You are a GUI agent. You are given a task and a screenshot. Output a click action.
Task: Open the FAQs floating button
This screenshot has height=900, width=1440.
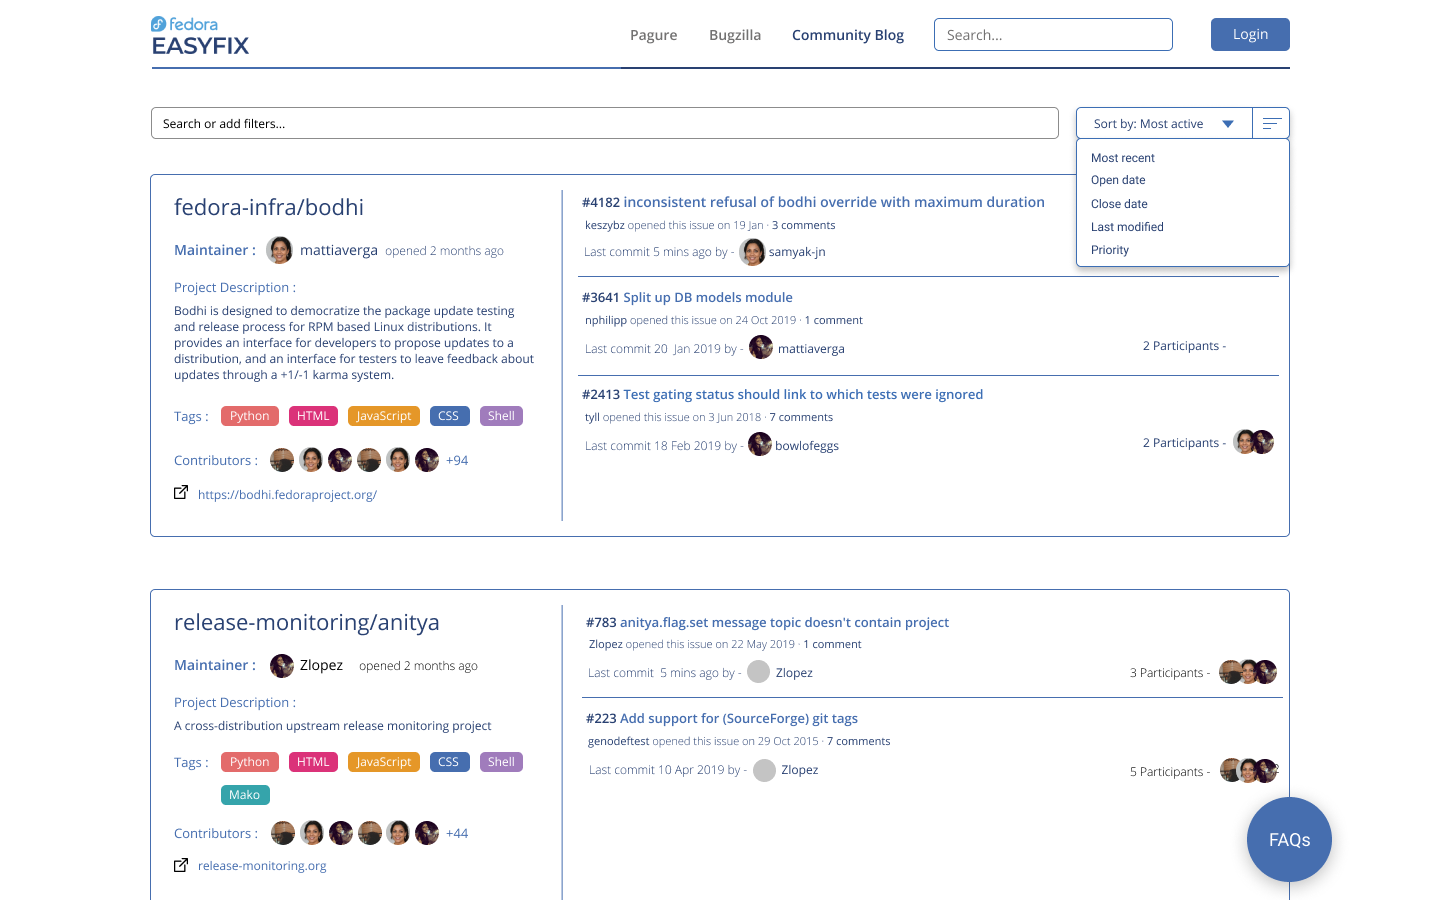click(x=1289, y=840)
